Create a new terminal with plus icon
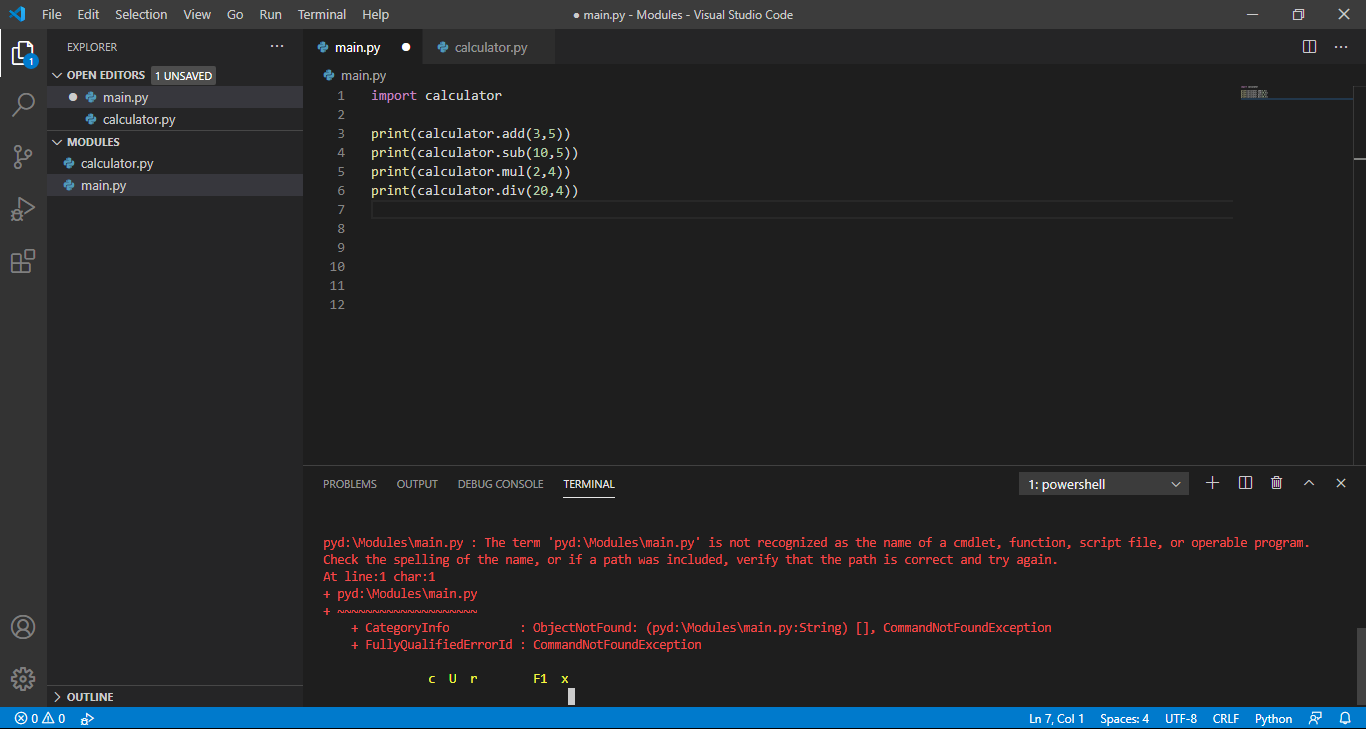Image resolution: width=1366 pixels, height=729 pixels. click(x=1212, y=483)
